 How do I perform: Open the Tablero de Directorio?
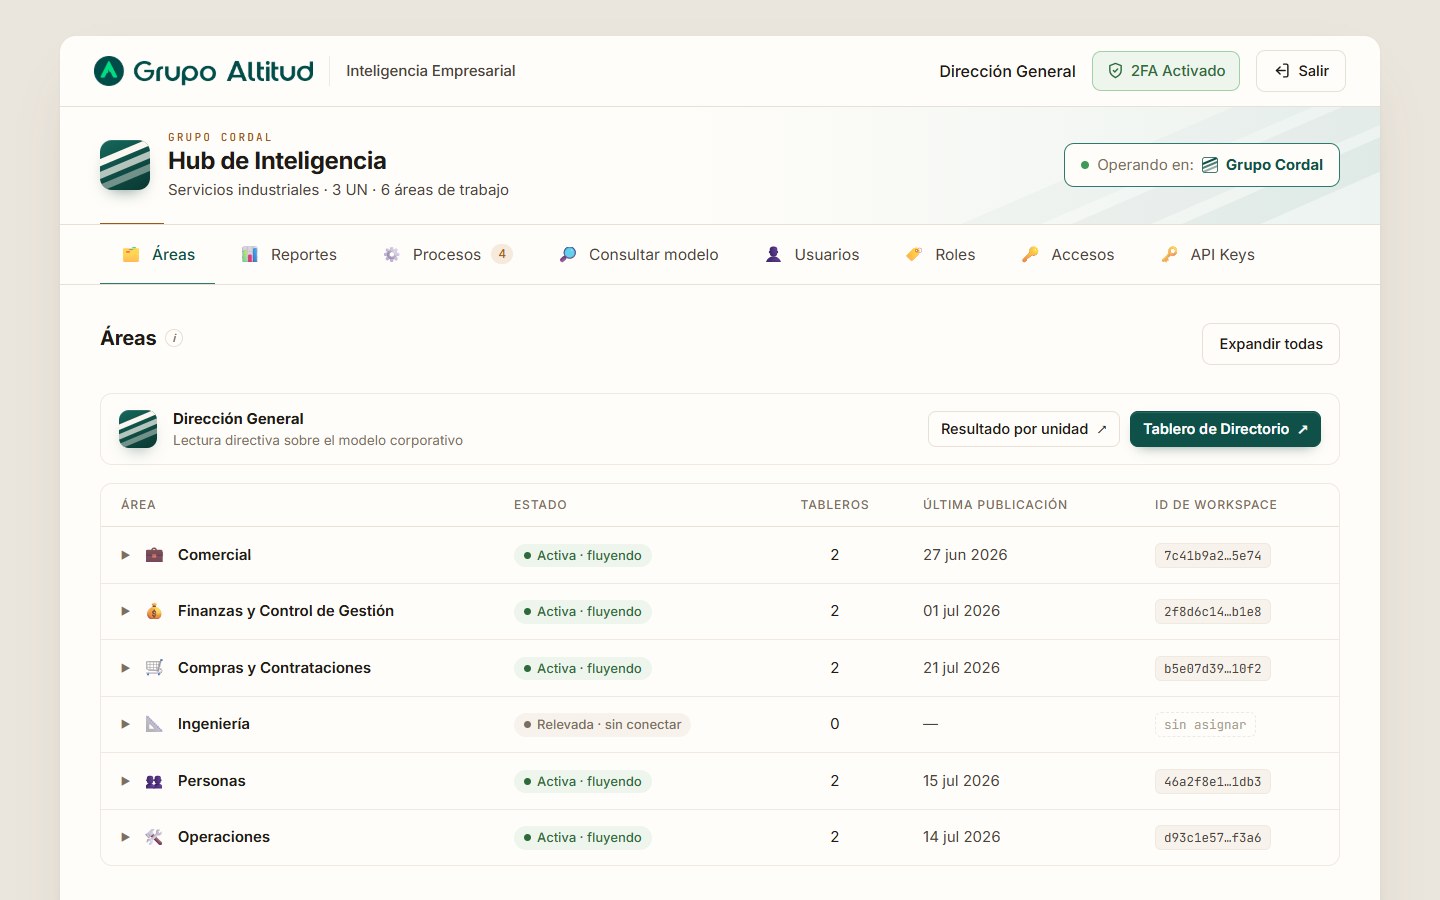pyautogui.click(x=1225, y=429)
